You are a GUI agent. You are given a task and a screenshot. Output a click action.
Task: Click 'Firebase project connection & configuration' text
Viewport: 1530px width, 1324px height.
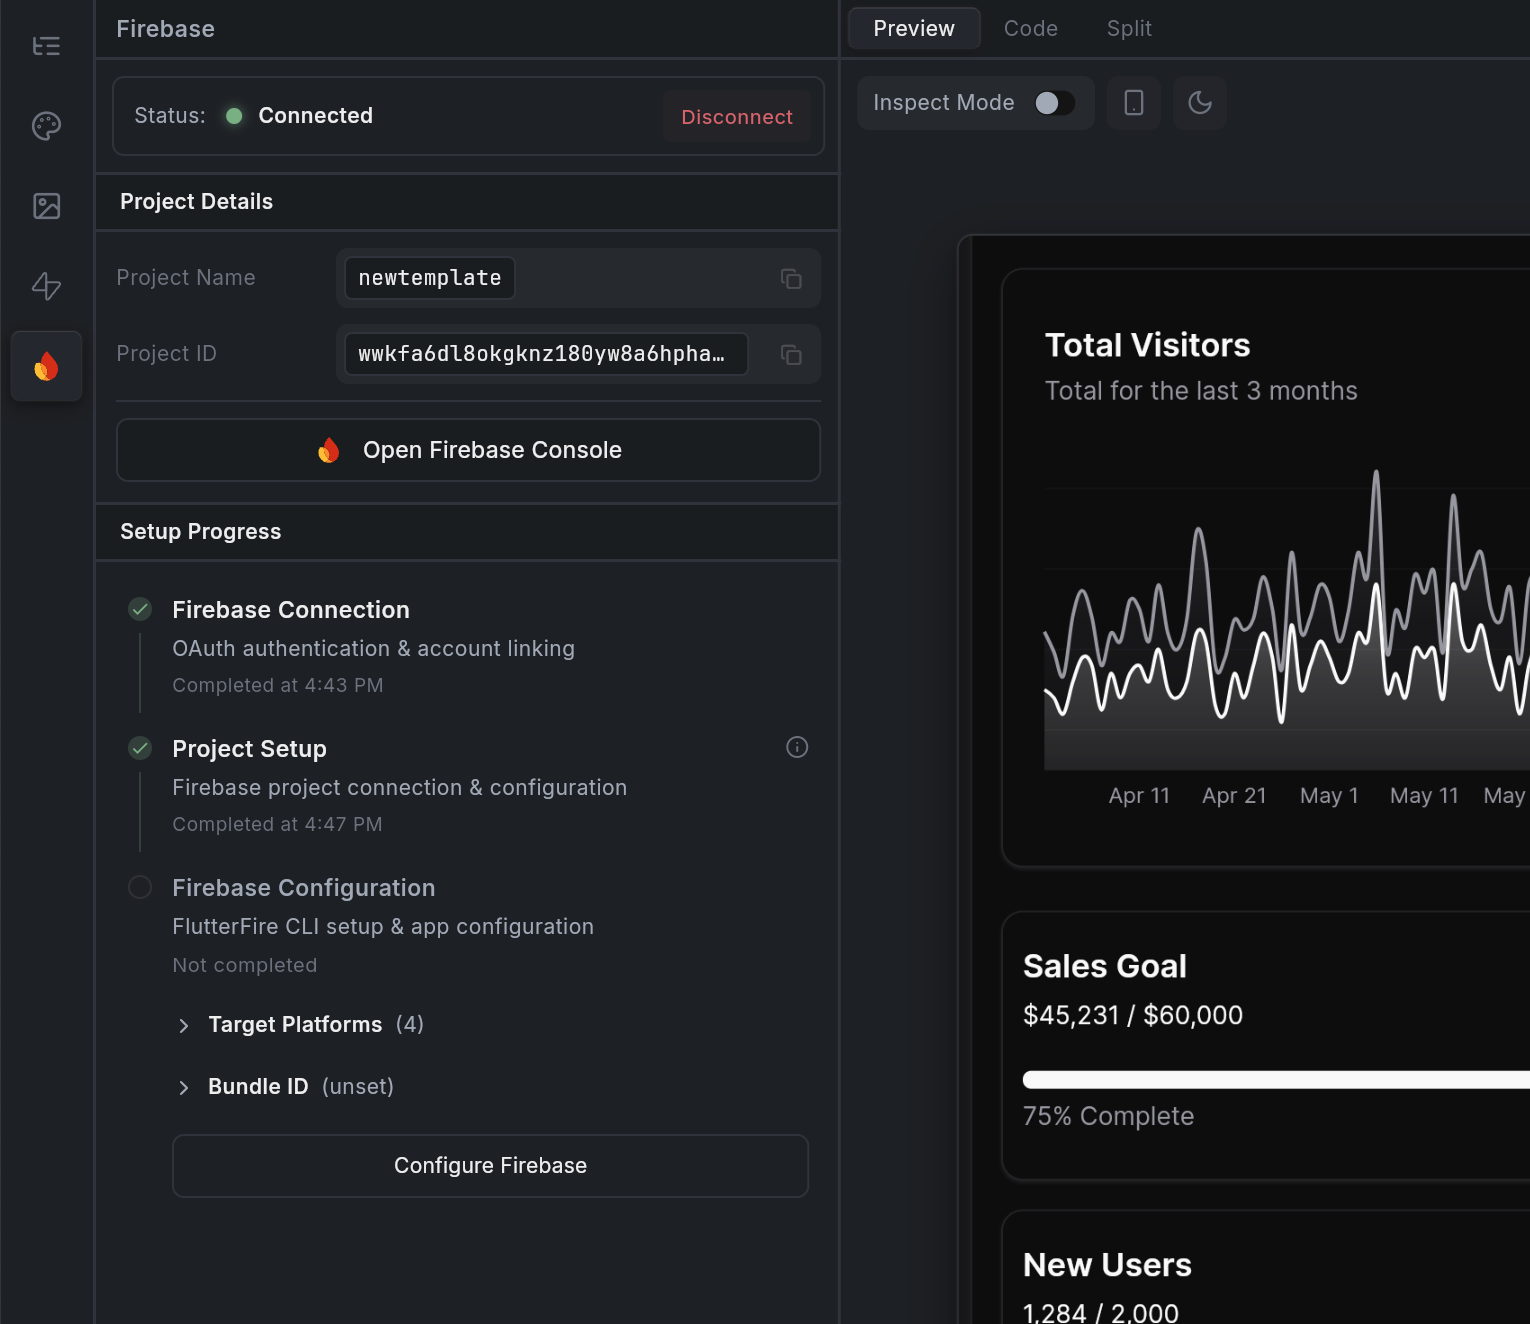point(399,788)
